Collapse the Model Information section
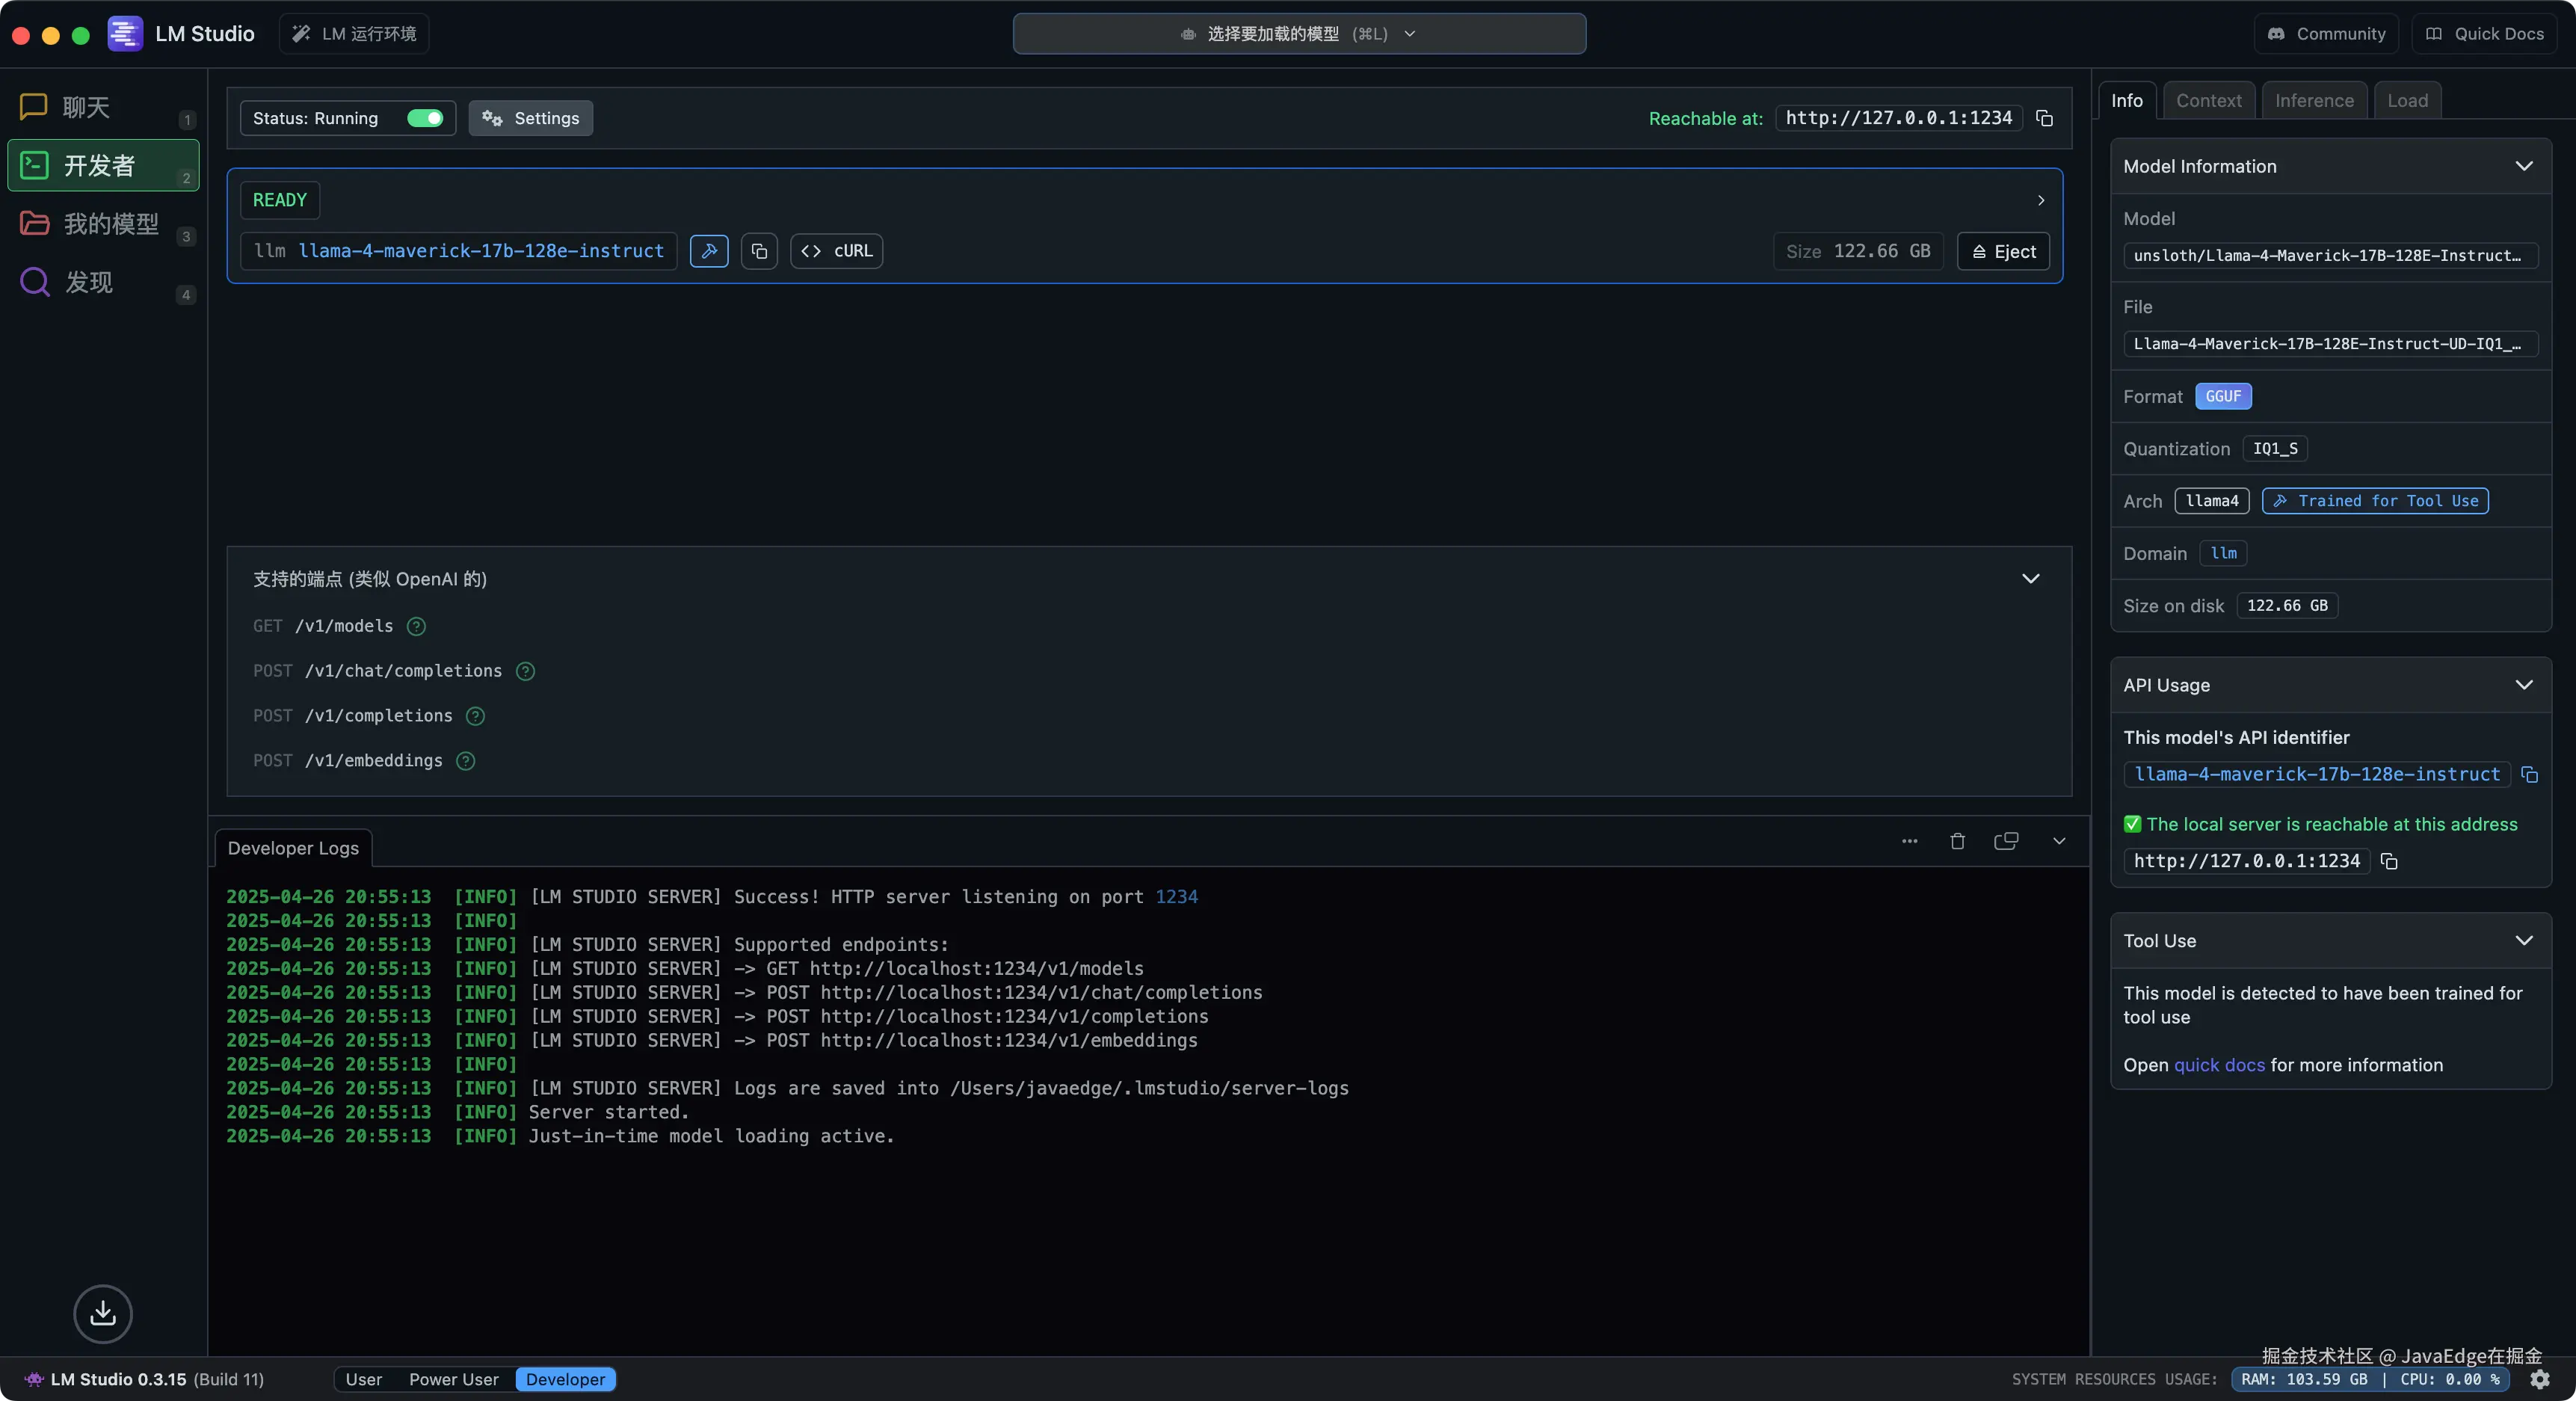Viewport: 2576px width, 1401px height. (x=2523, y=166)
